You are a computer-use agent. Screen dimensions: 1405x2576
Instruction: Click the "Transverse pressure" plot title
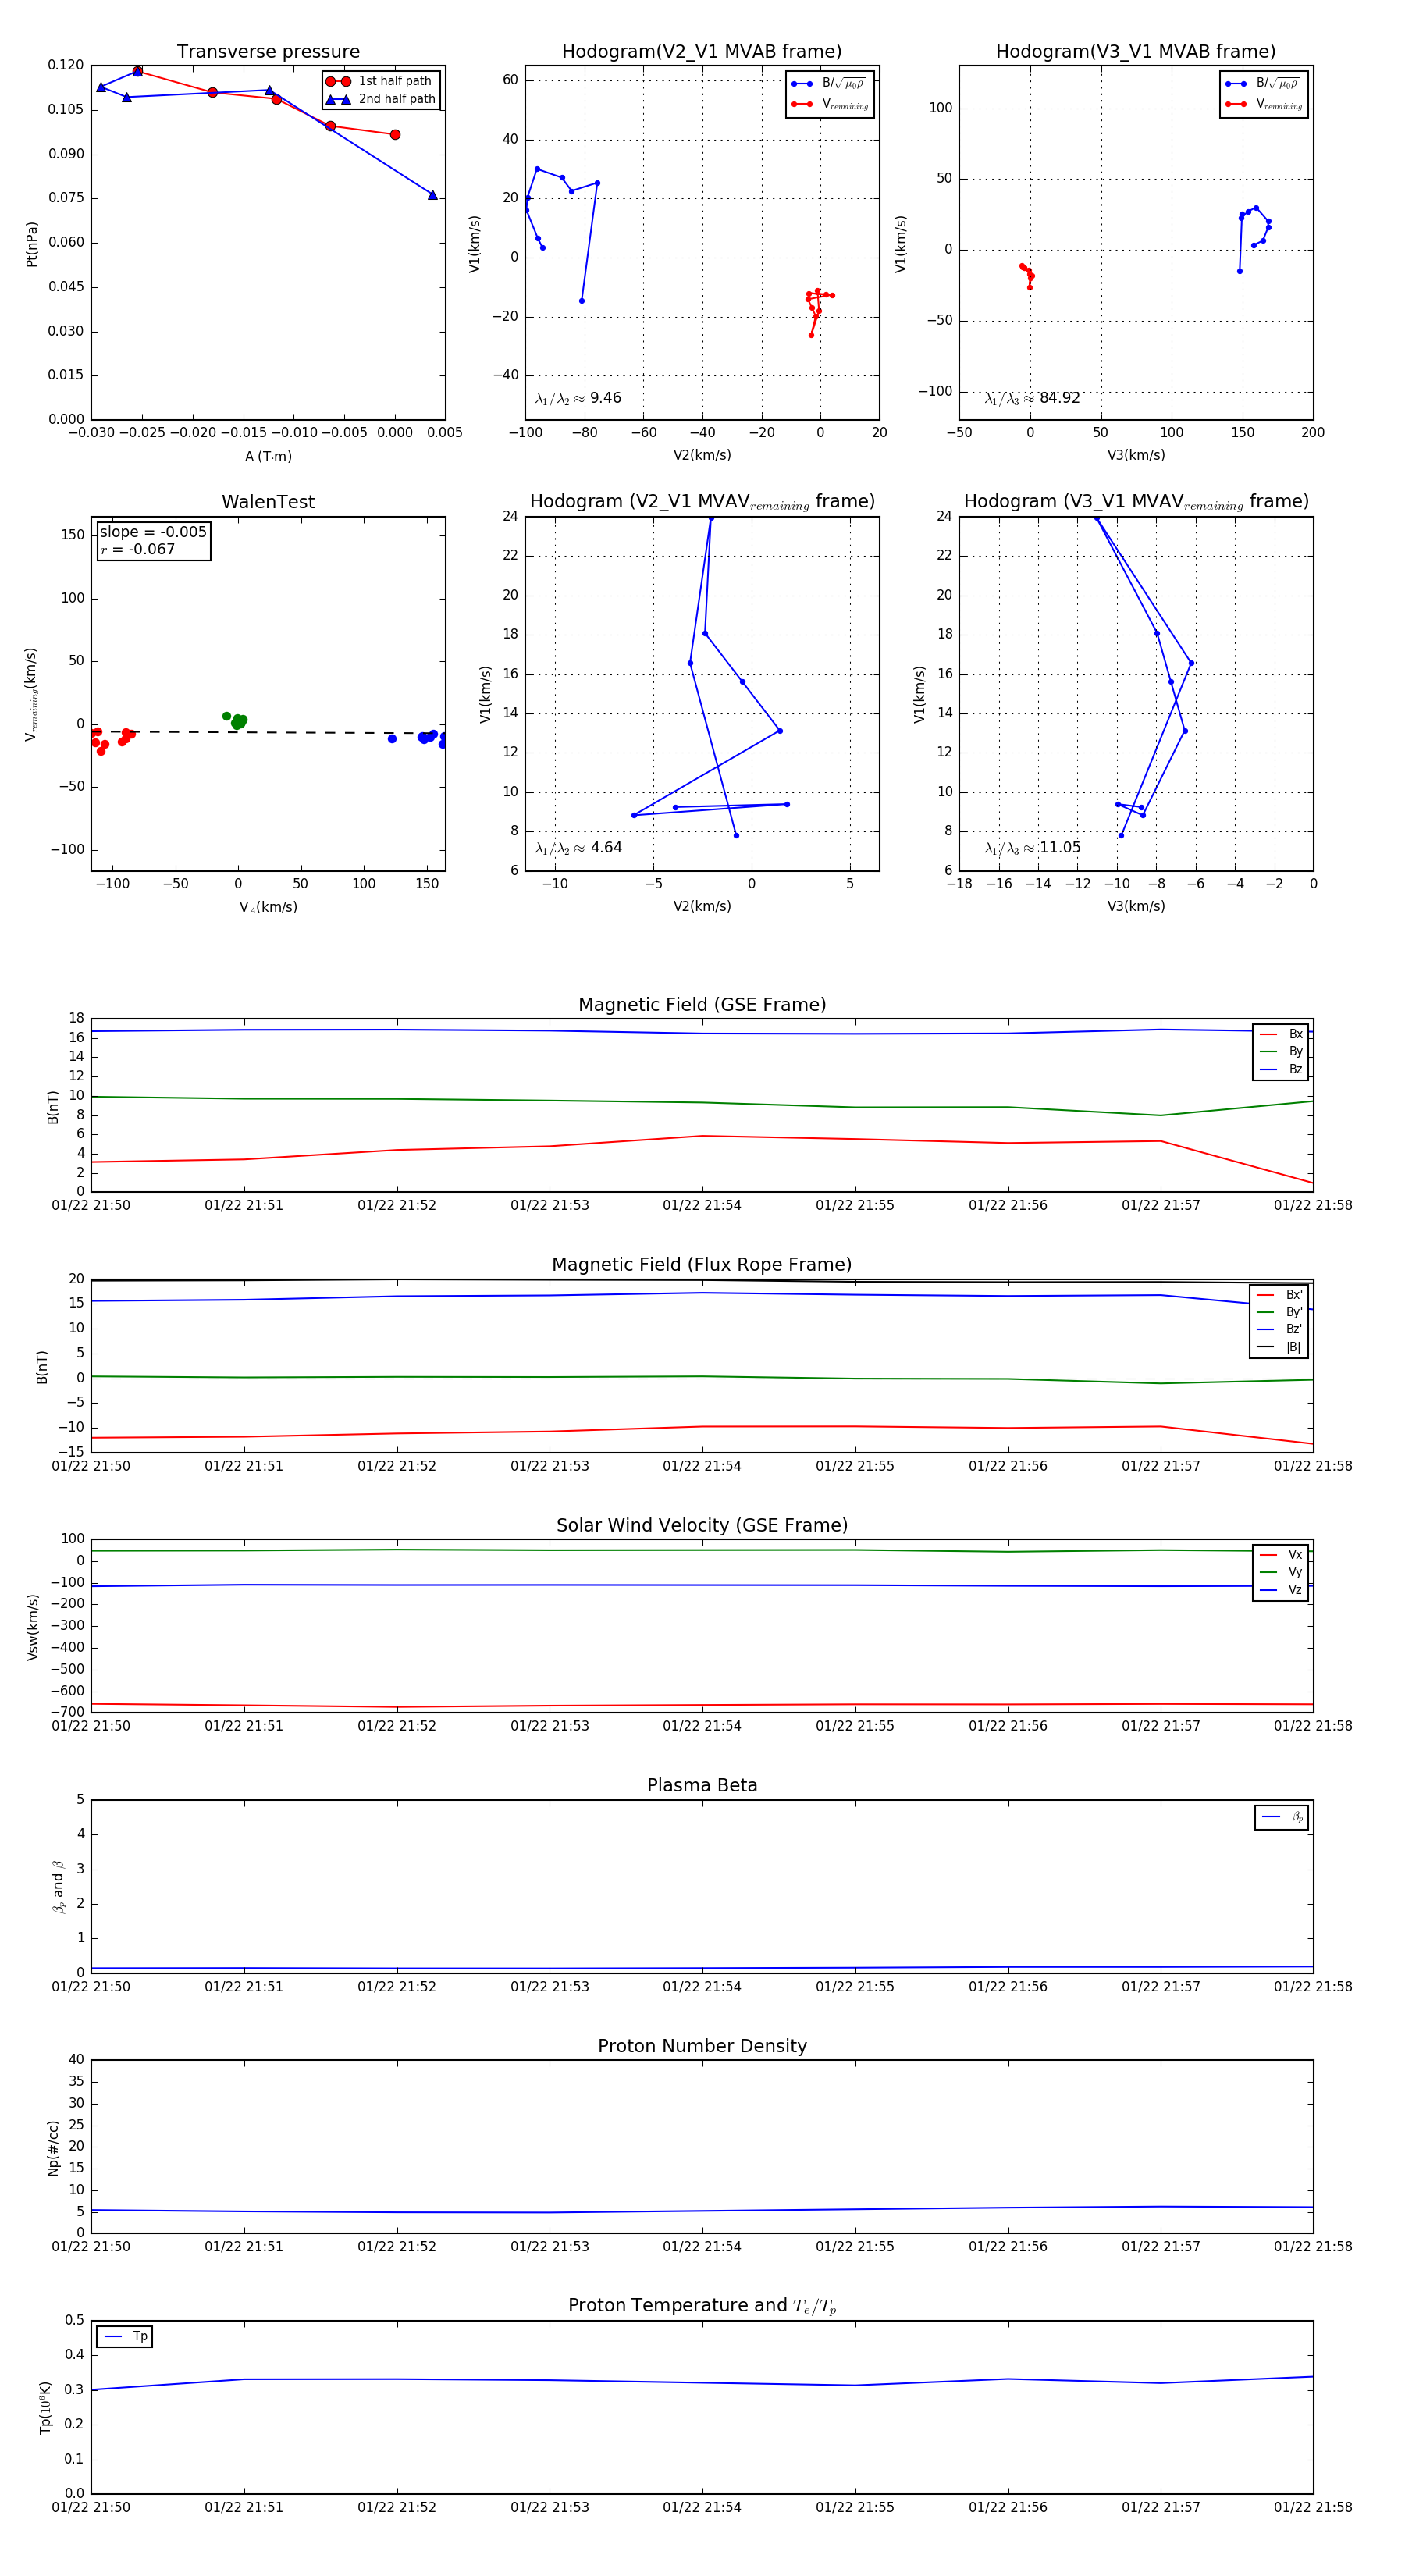[x=268, y=52]
